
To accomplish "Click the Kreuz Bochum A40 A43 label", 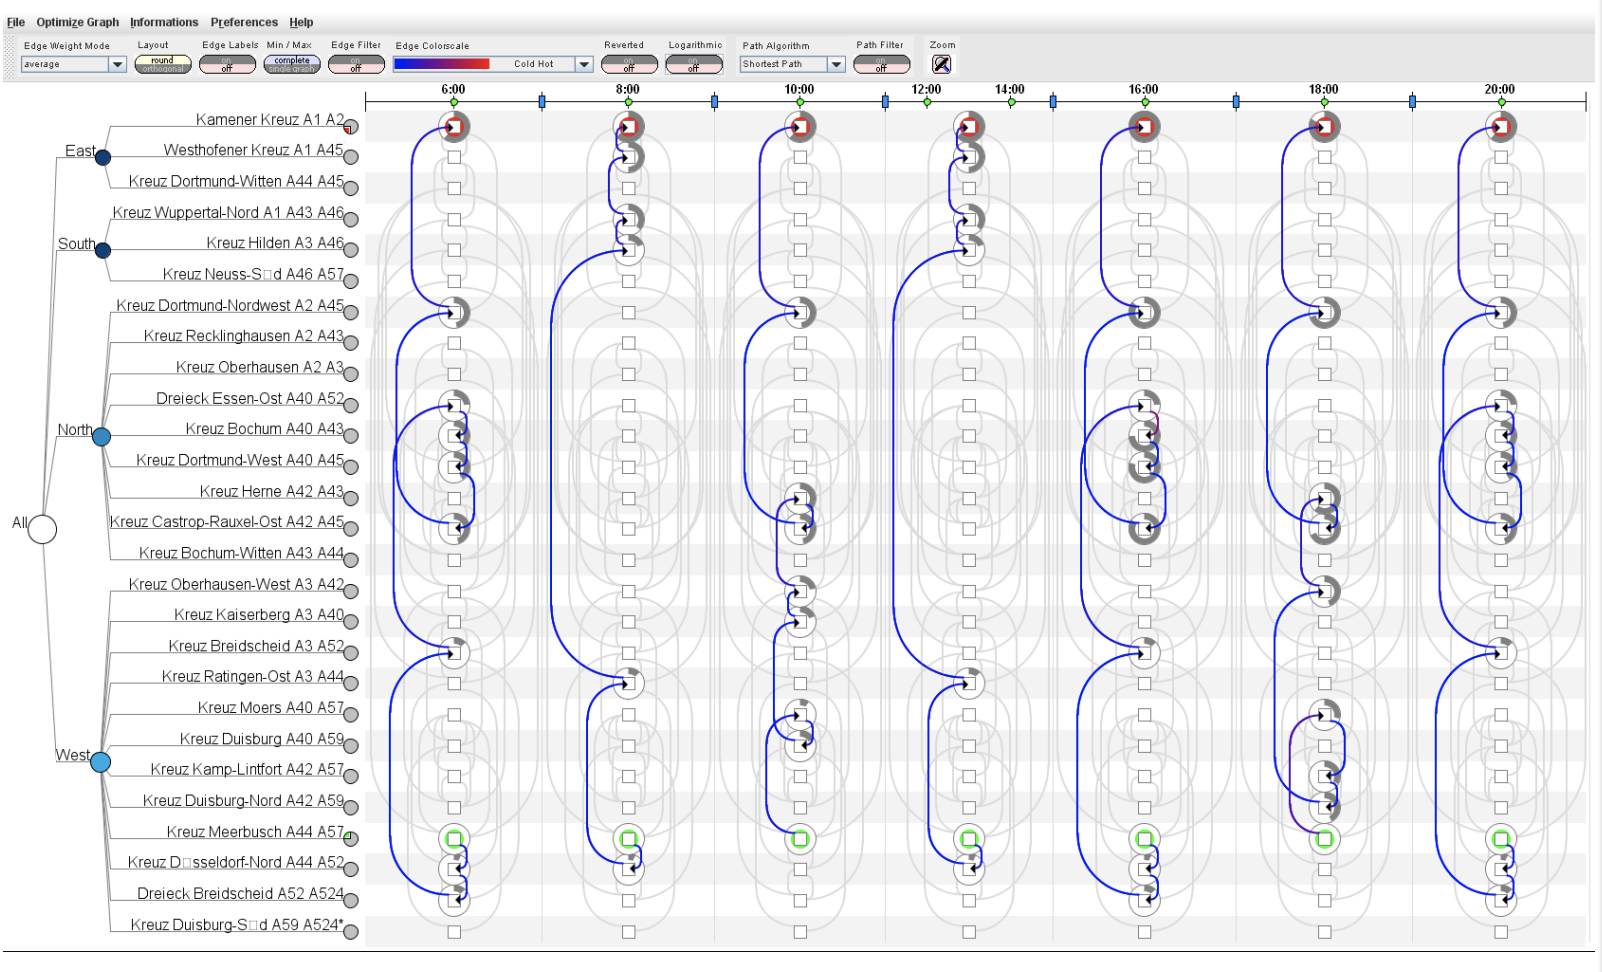I will (264, 429).
